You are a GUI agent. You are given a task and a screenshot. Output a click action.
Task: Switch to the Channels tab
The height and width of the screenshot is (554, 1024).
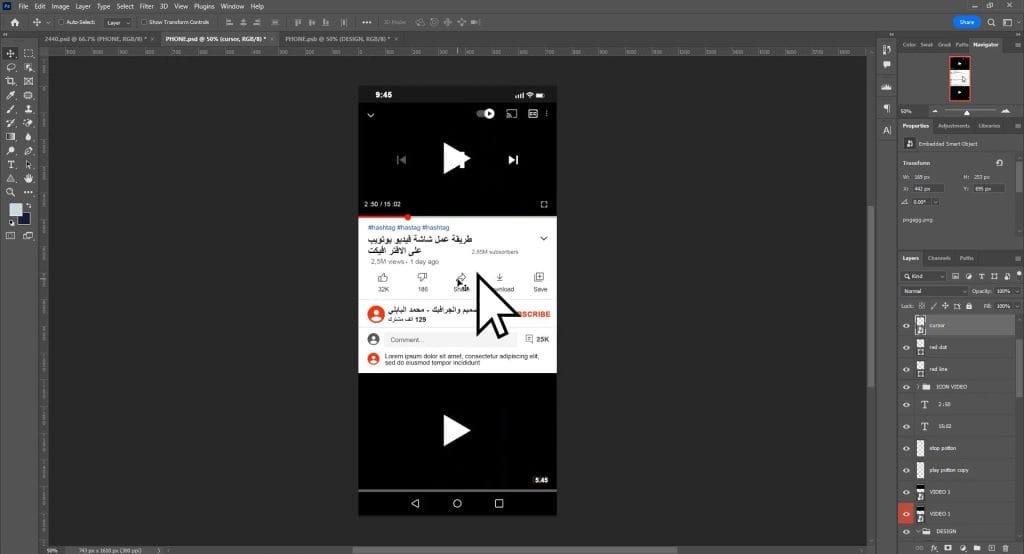point(939,258)
